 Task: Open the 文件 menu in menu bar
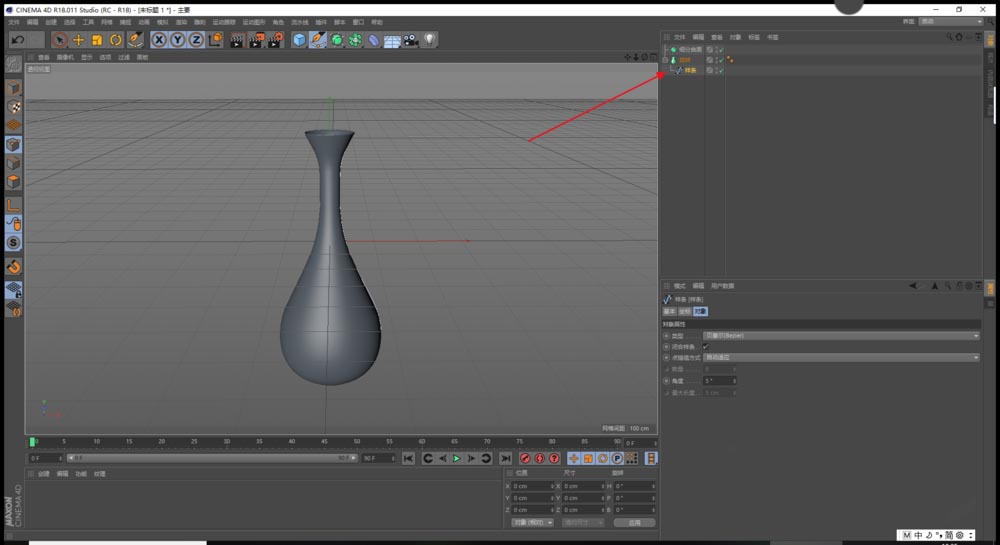point(14,22)
